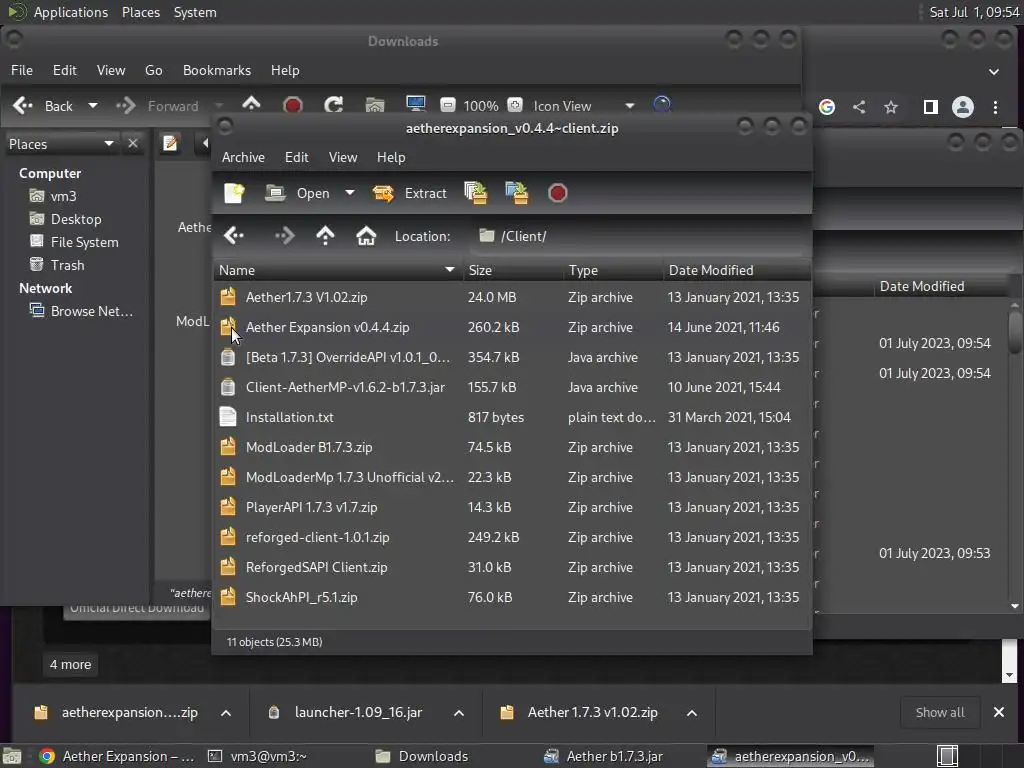Click the Add files to archive icon

point(475,193)
